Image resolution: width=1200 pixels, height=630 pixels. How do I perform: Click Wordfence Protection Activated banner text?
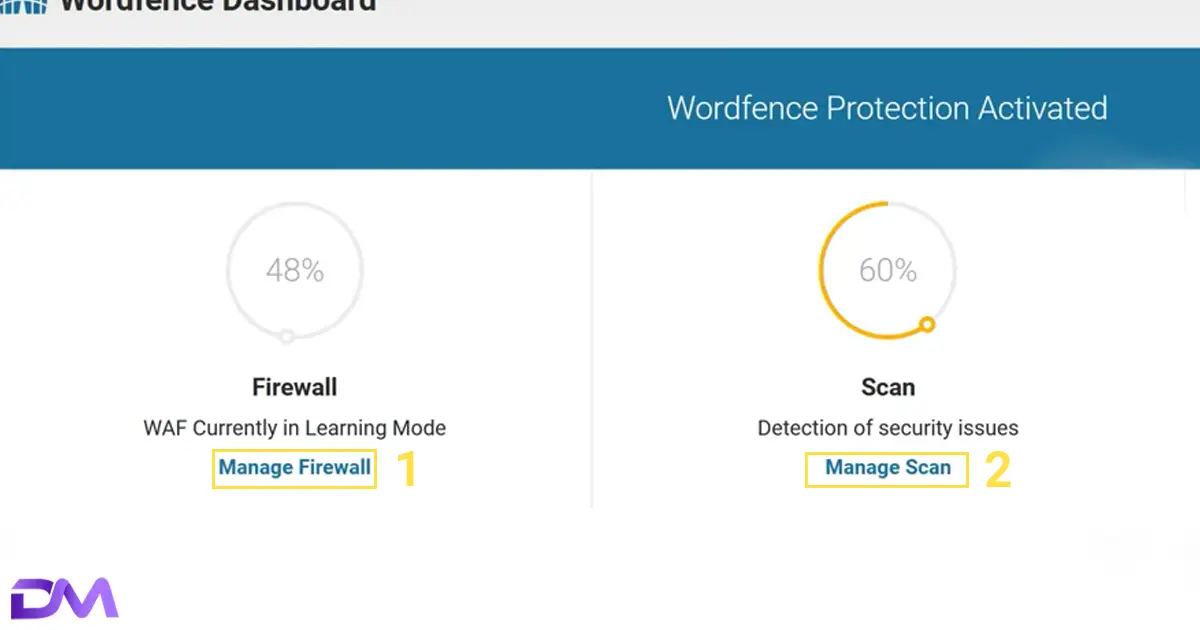[x=887, y=108]
